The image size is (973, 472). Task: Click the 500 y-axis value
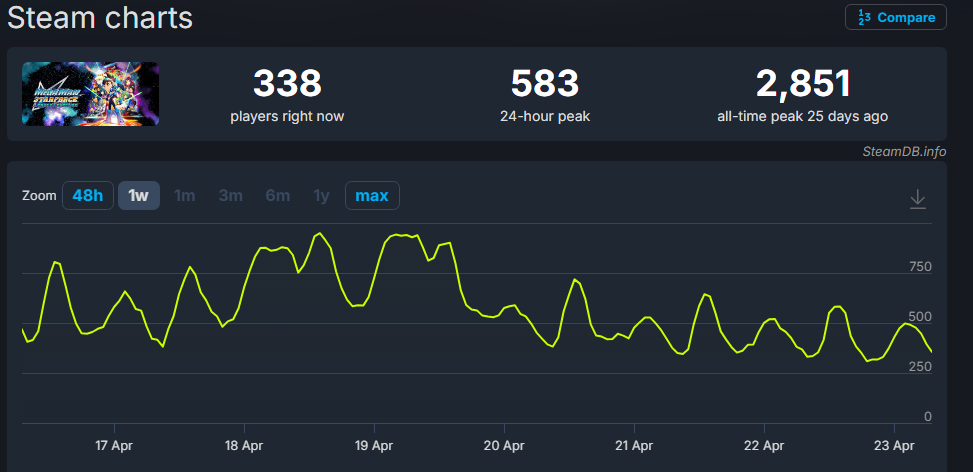(x=920, y=317)
